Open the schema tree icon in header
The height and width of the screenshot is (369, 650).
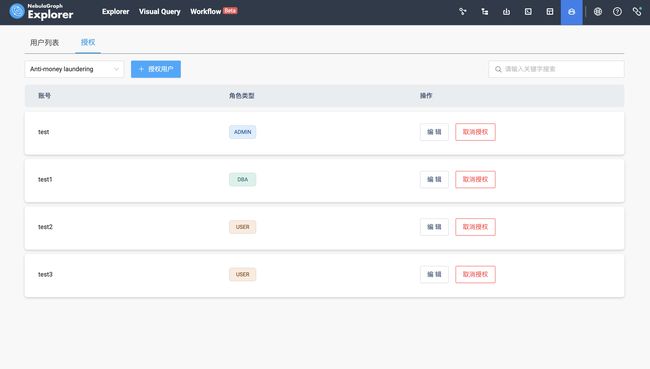[485, 12]
